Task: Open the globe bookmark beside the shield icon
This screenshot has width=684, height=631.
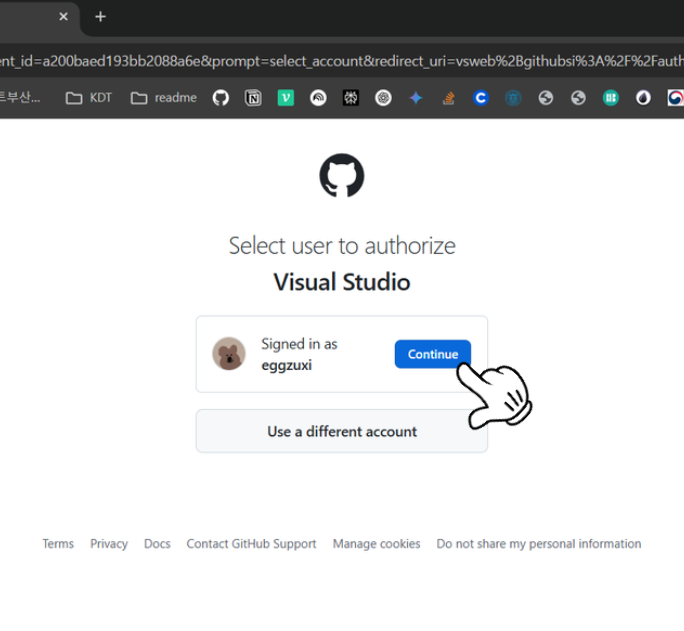Action: tap(546, 98)
